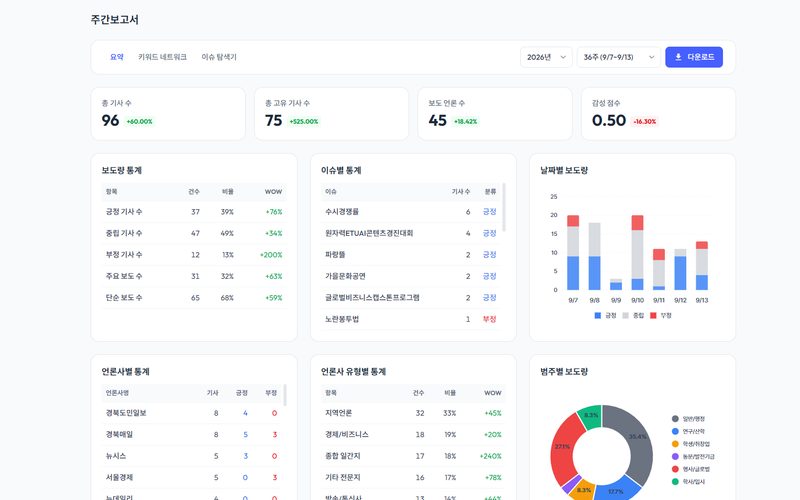Toggle the 중립 legend in 날짜별 보도량

633,315
